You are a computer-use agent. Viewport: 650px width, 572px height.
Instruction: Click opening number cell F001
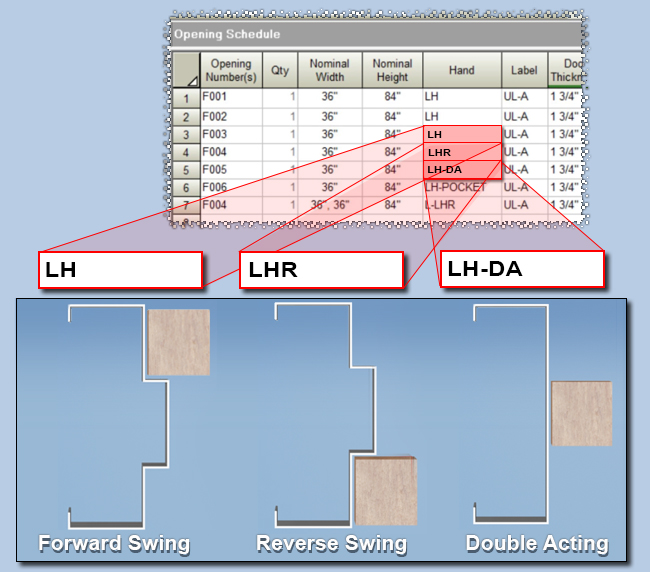(231, 98)
